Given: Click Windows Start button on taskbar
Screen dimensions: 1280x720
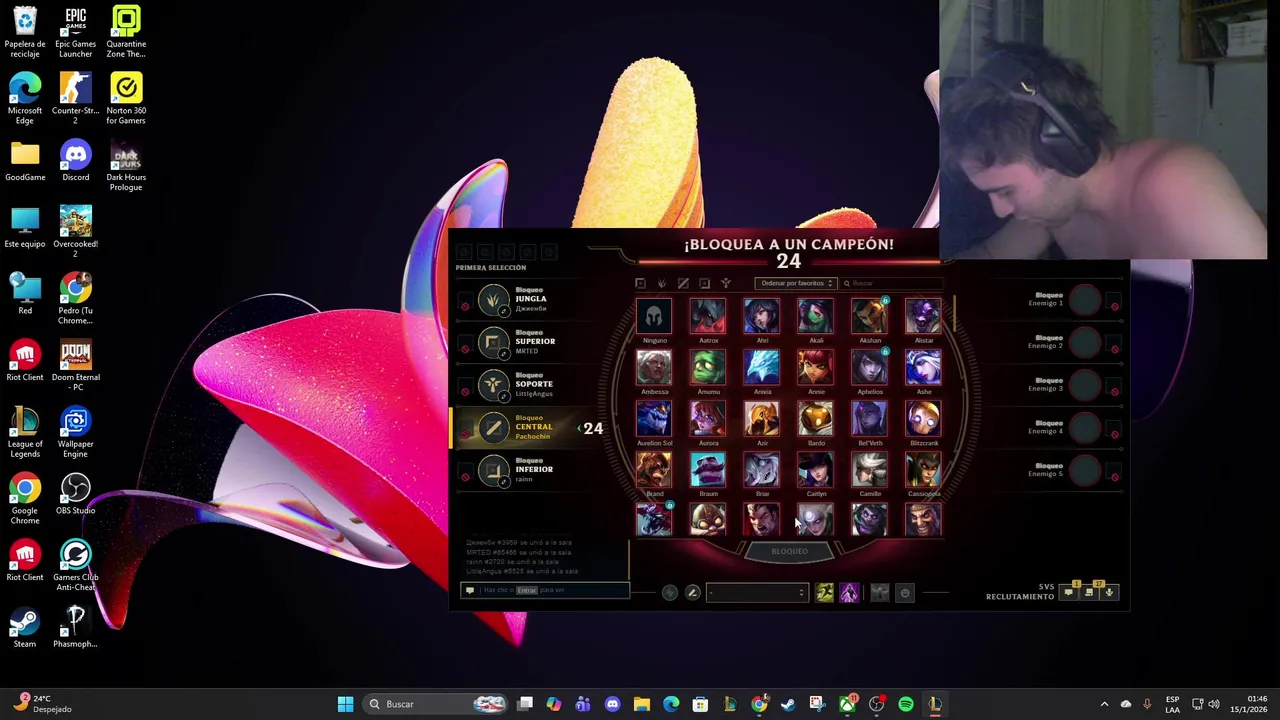Looking at the screenshot, I should tap(345, 704).
